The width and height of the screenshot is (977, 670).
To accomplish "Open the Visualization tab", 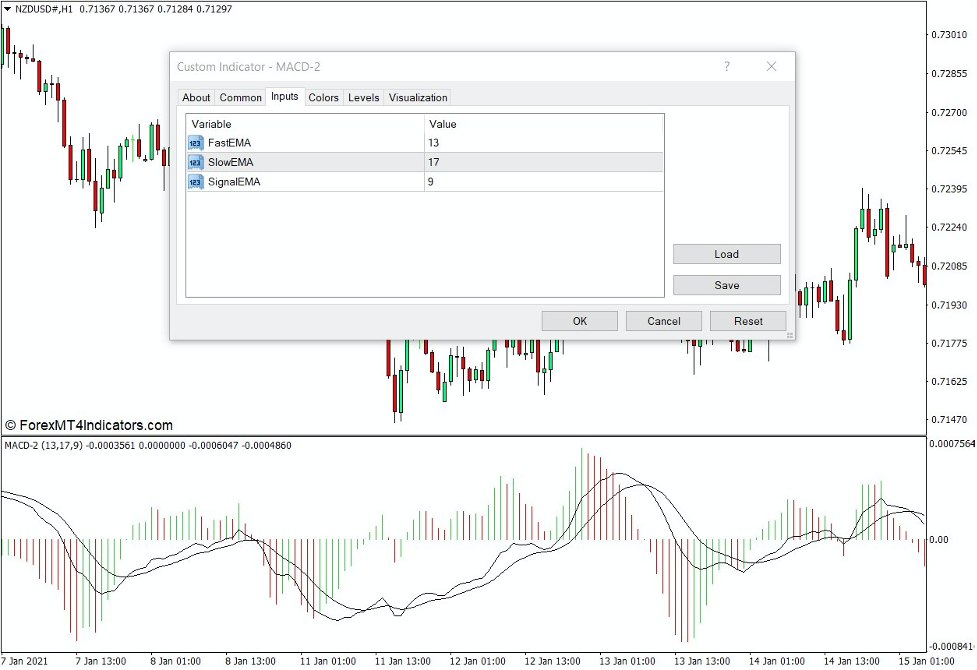I will coord(417,97).
